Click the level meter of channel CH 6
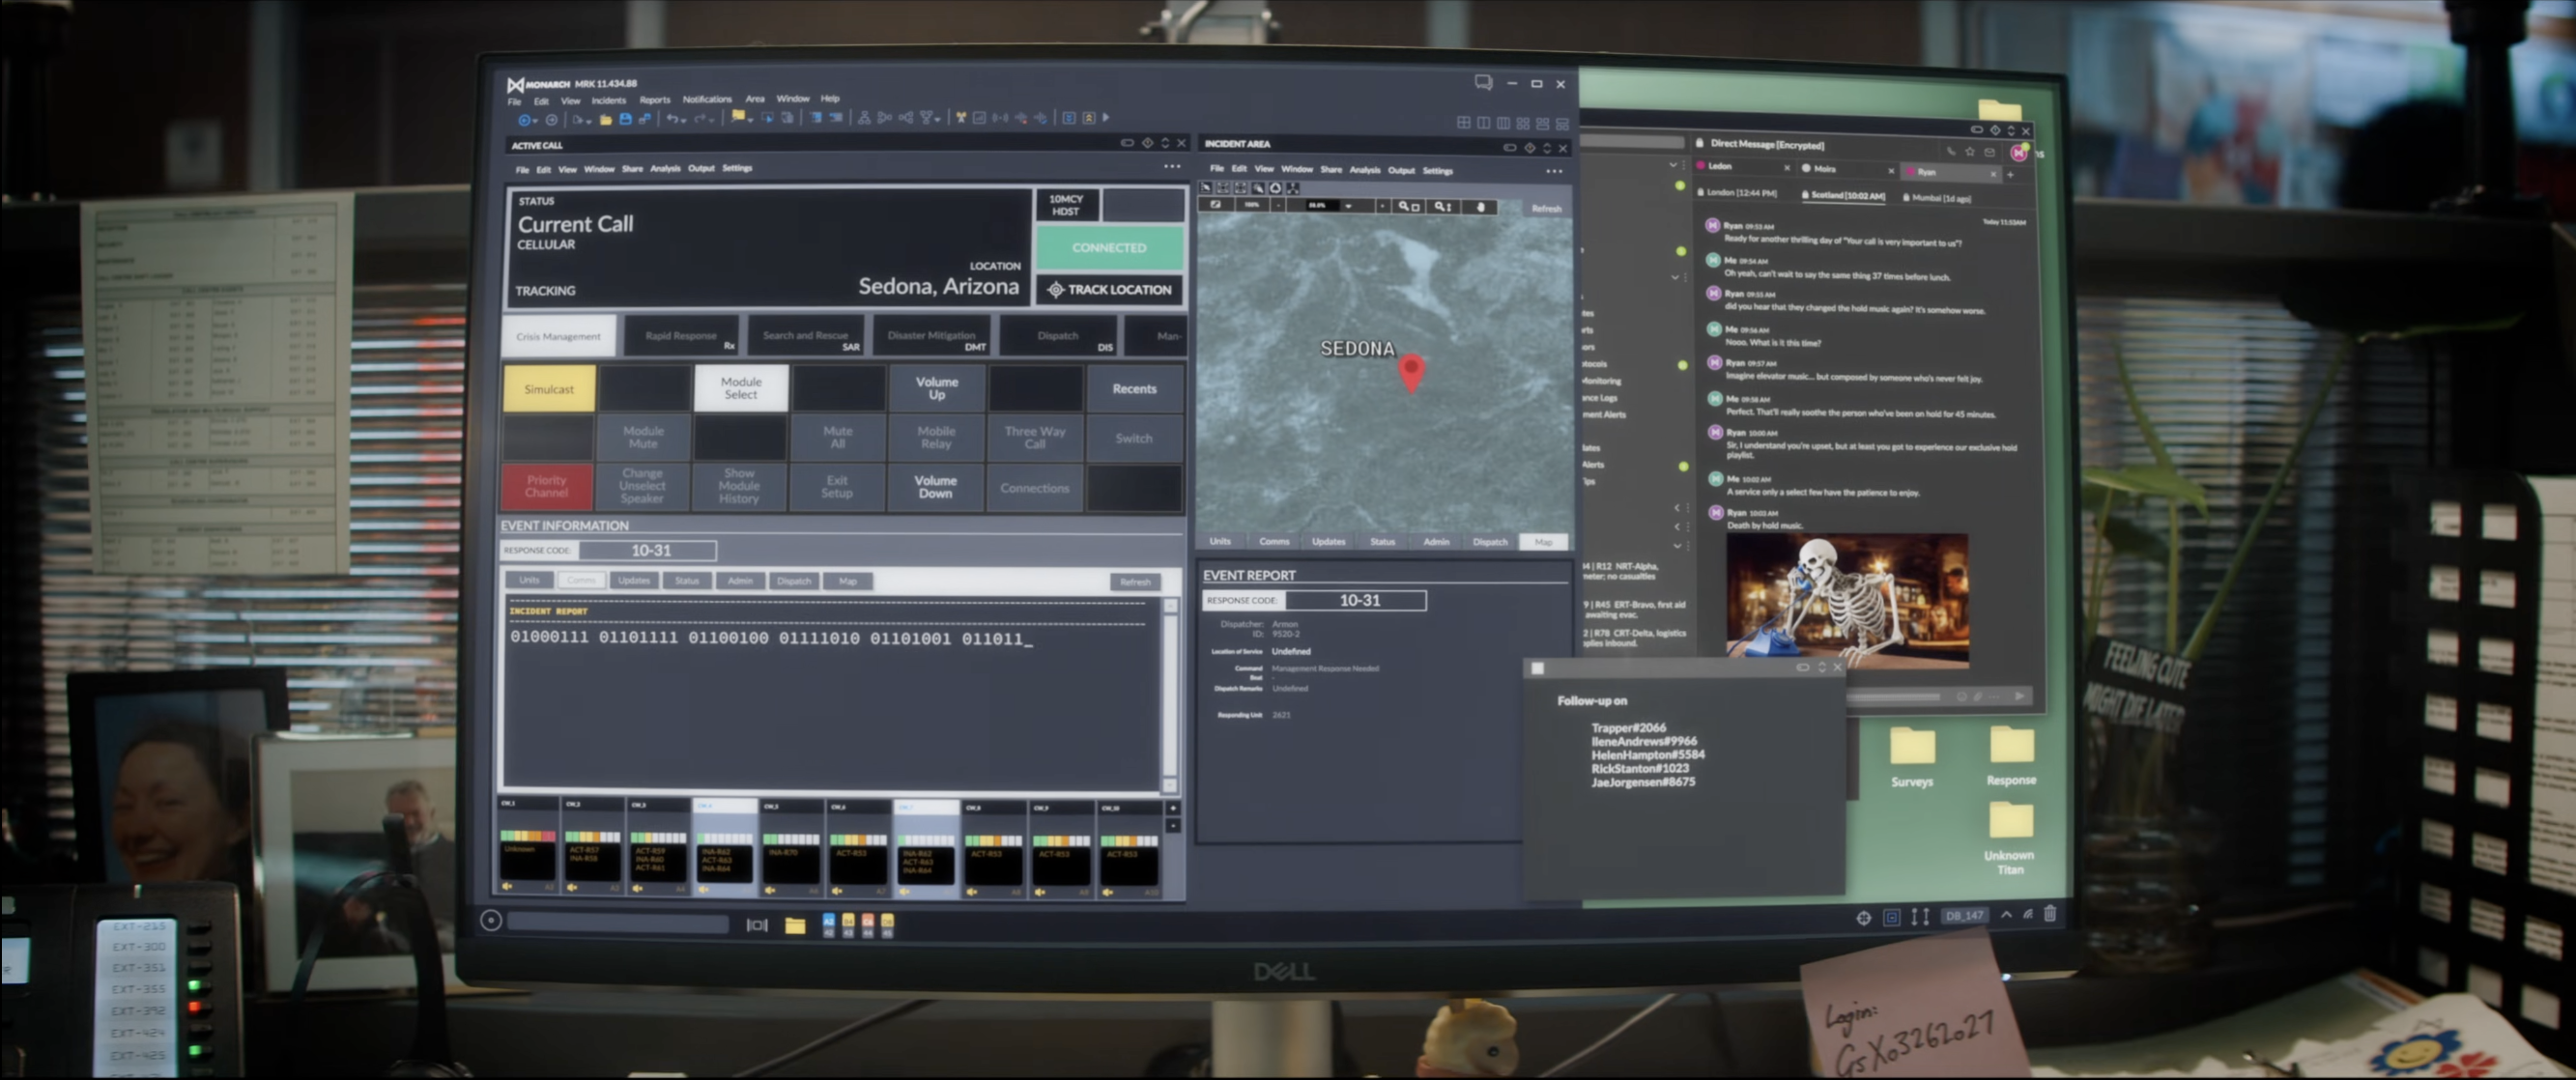Screen dimensions: 2576x1080 (859, 839)
